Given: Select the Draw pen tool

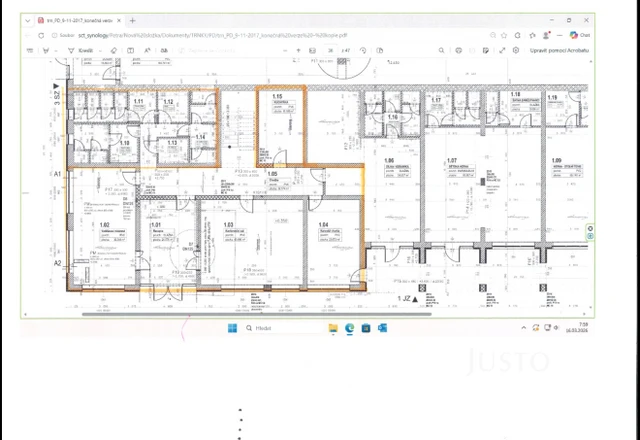Looking at the screenshot, I should tap(46, 51).
